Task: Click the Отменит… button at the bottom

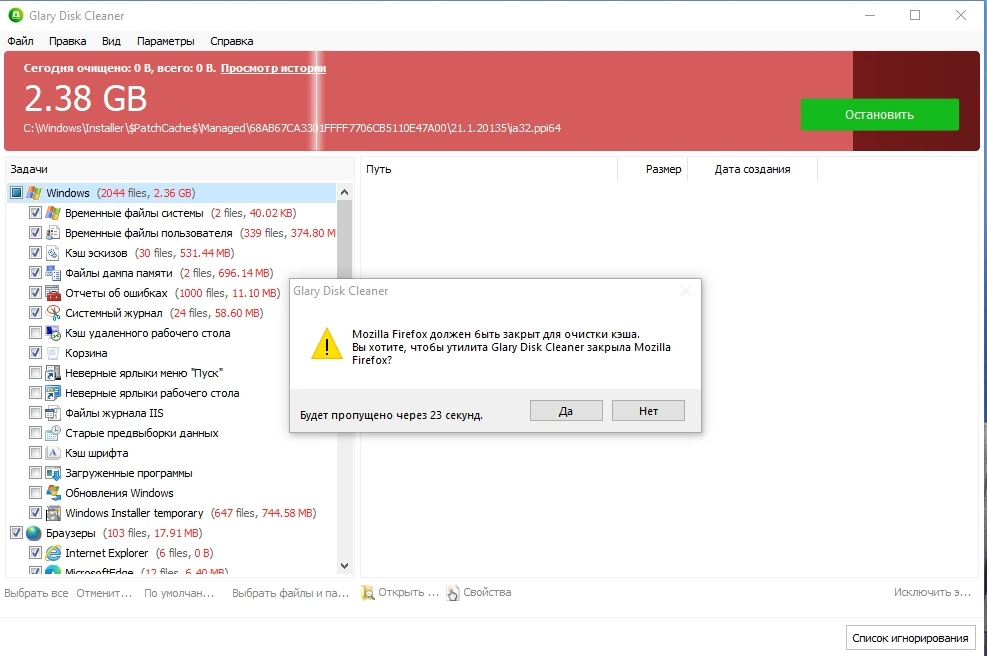Action: pos(104,593)
